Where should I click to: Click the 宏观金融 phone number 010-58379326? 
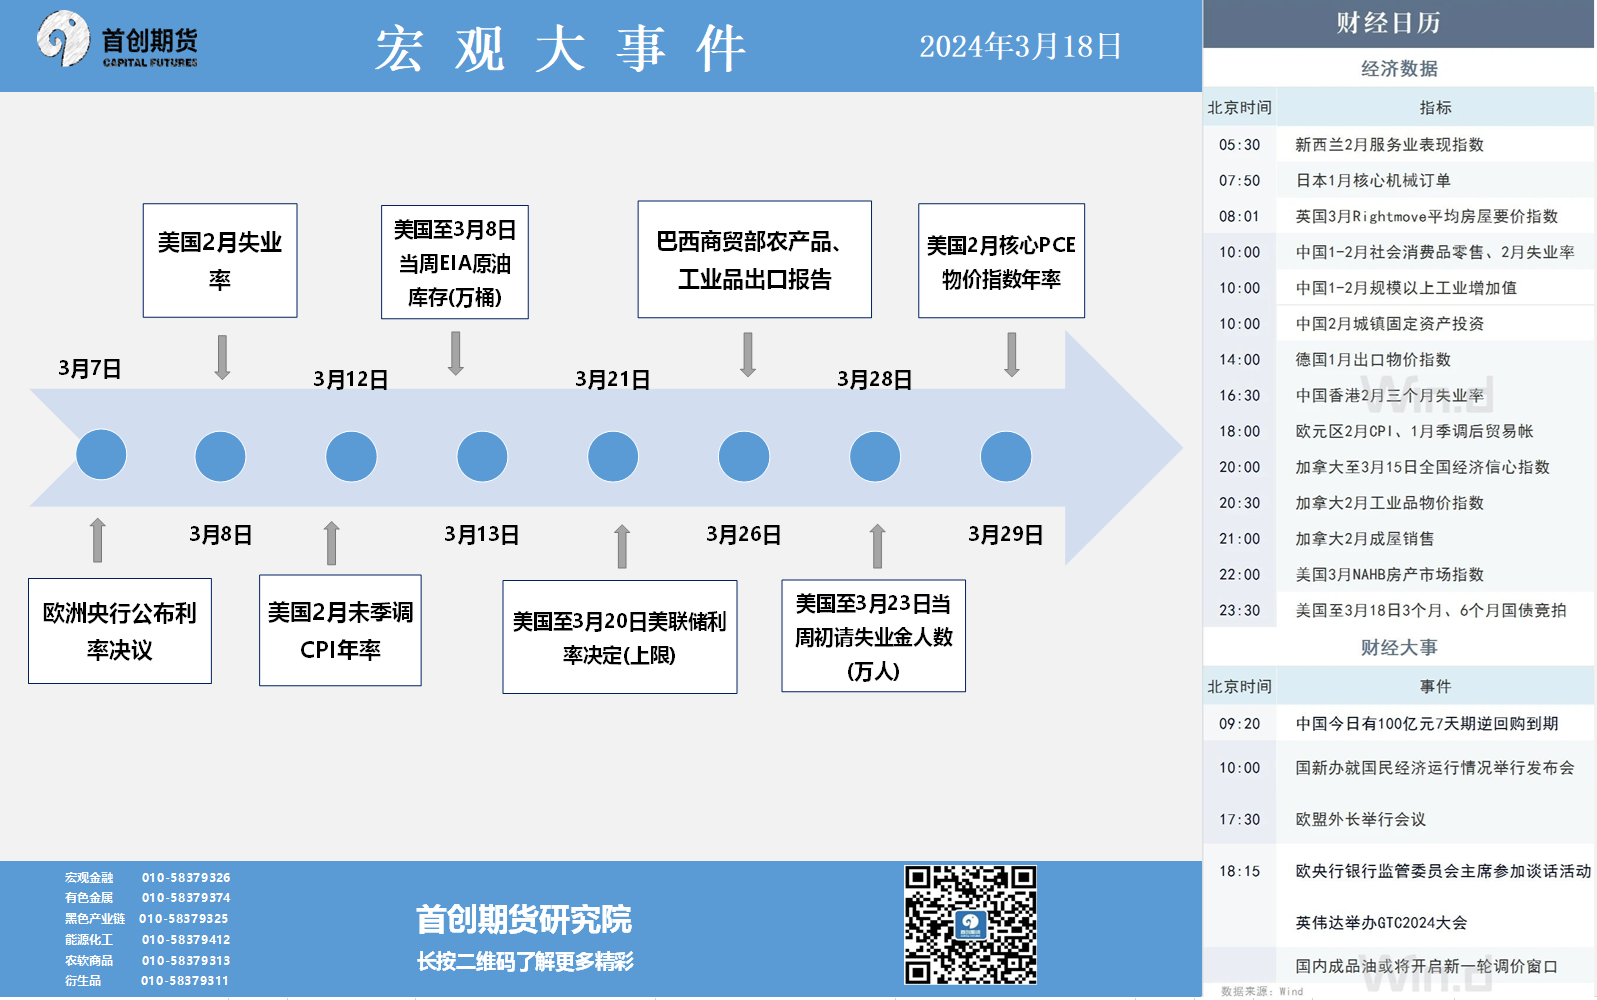[186, 878]
